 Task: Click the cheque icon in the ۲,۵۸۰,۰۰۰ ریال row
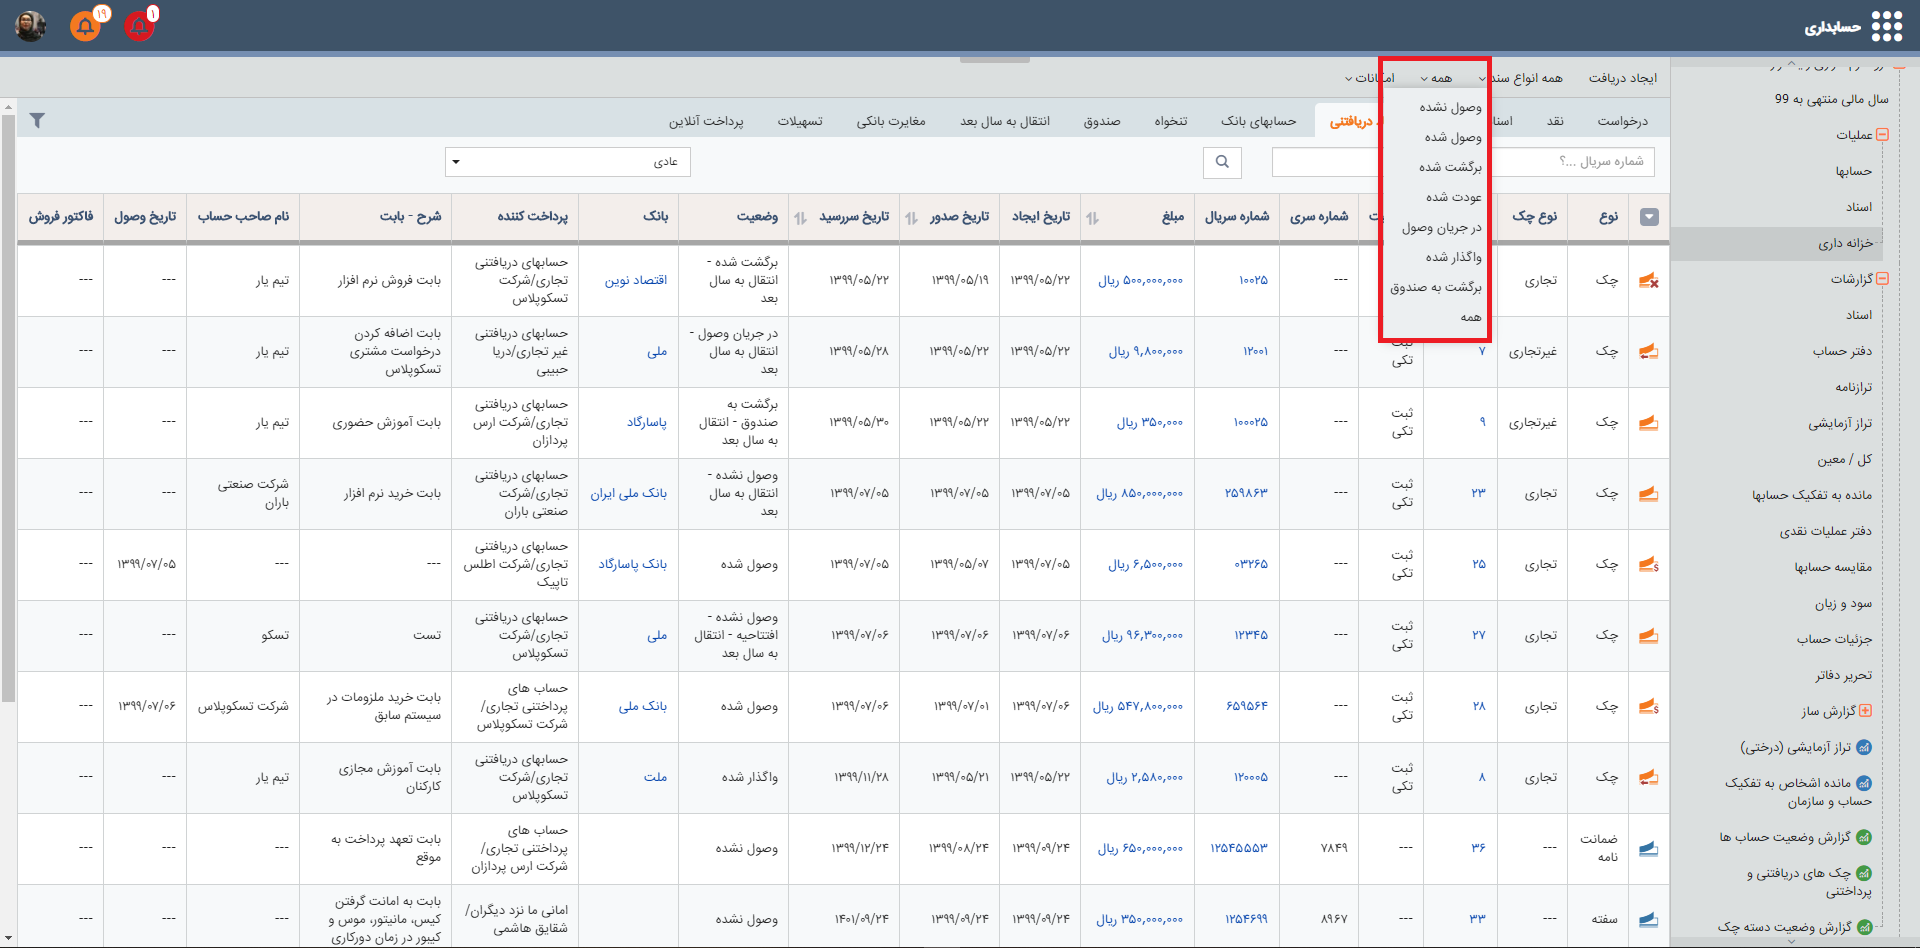coord(1649,778)
